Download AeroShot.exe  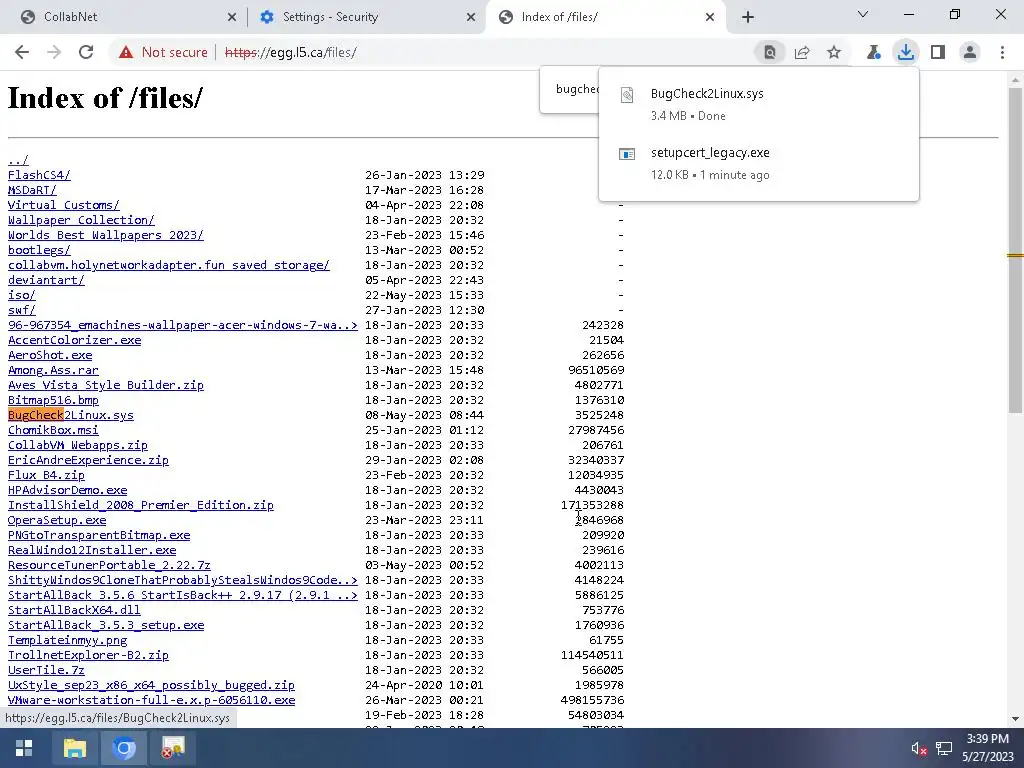[50, 355]
